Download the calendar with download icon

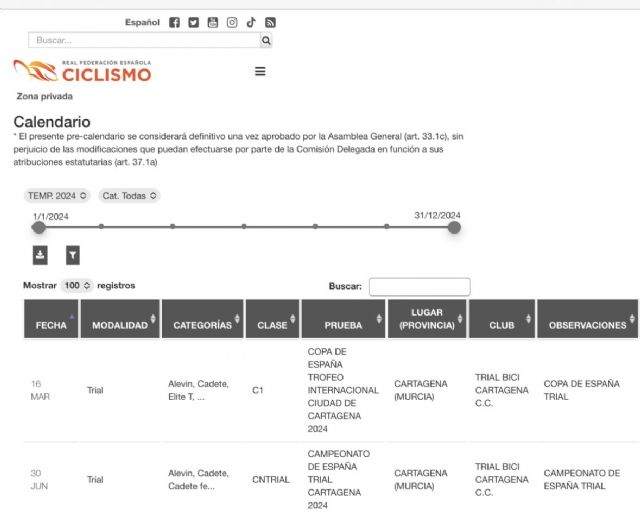tap(40, 255)
